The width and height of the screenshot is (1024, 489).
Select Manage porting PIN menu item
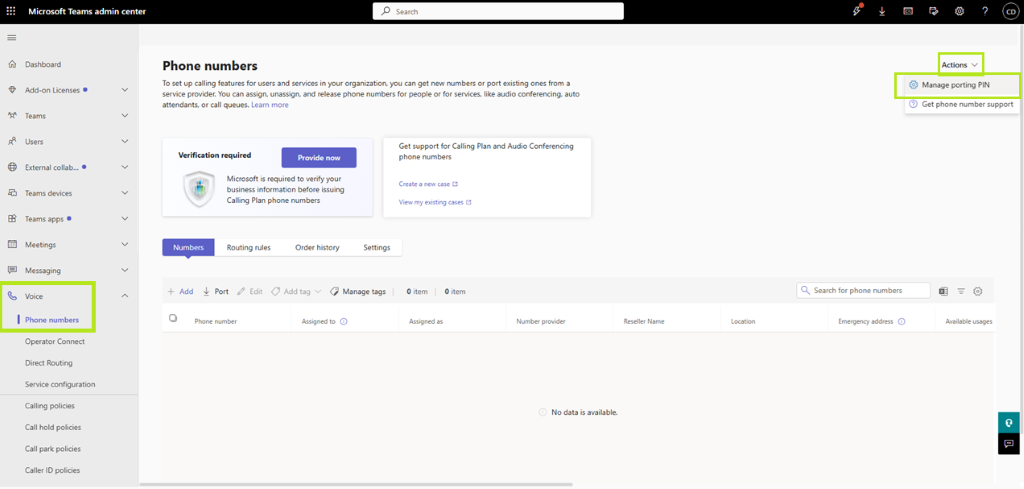point(961,85)
